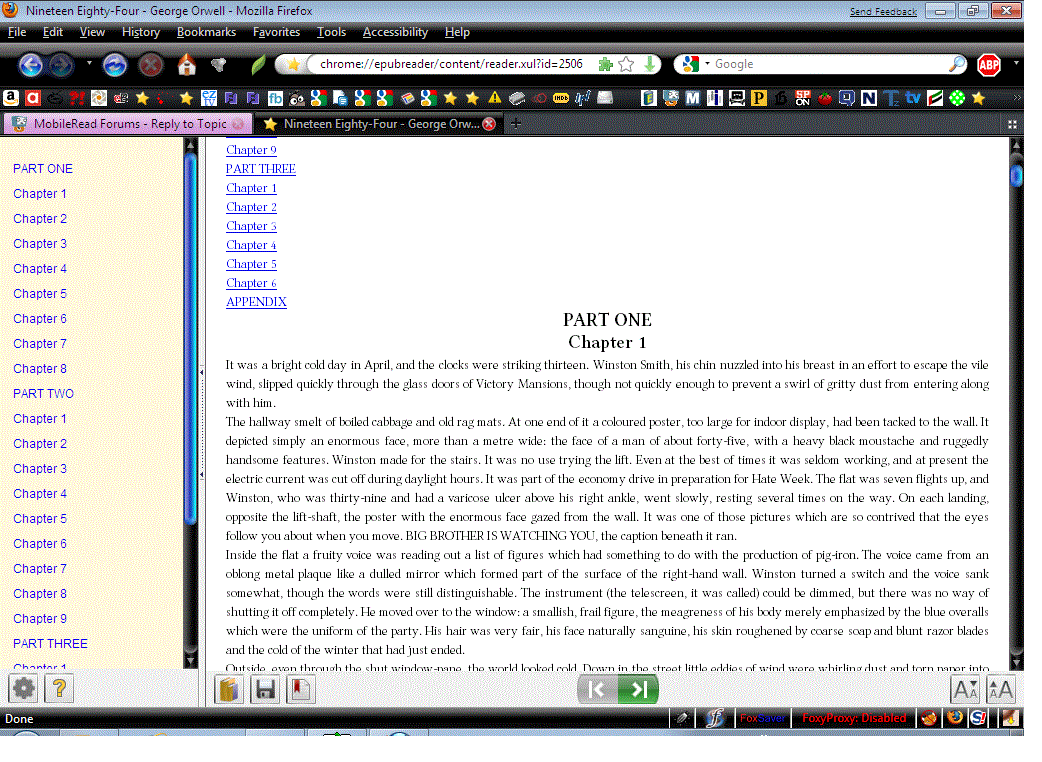
Task: Increase the reader font size
Action: pos(1001,689)
